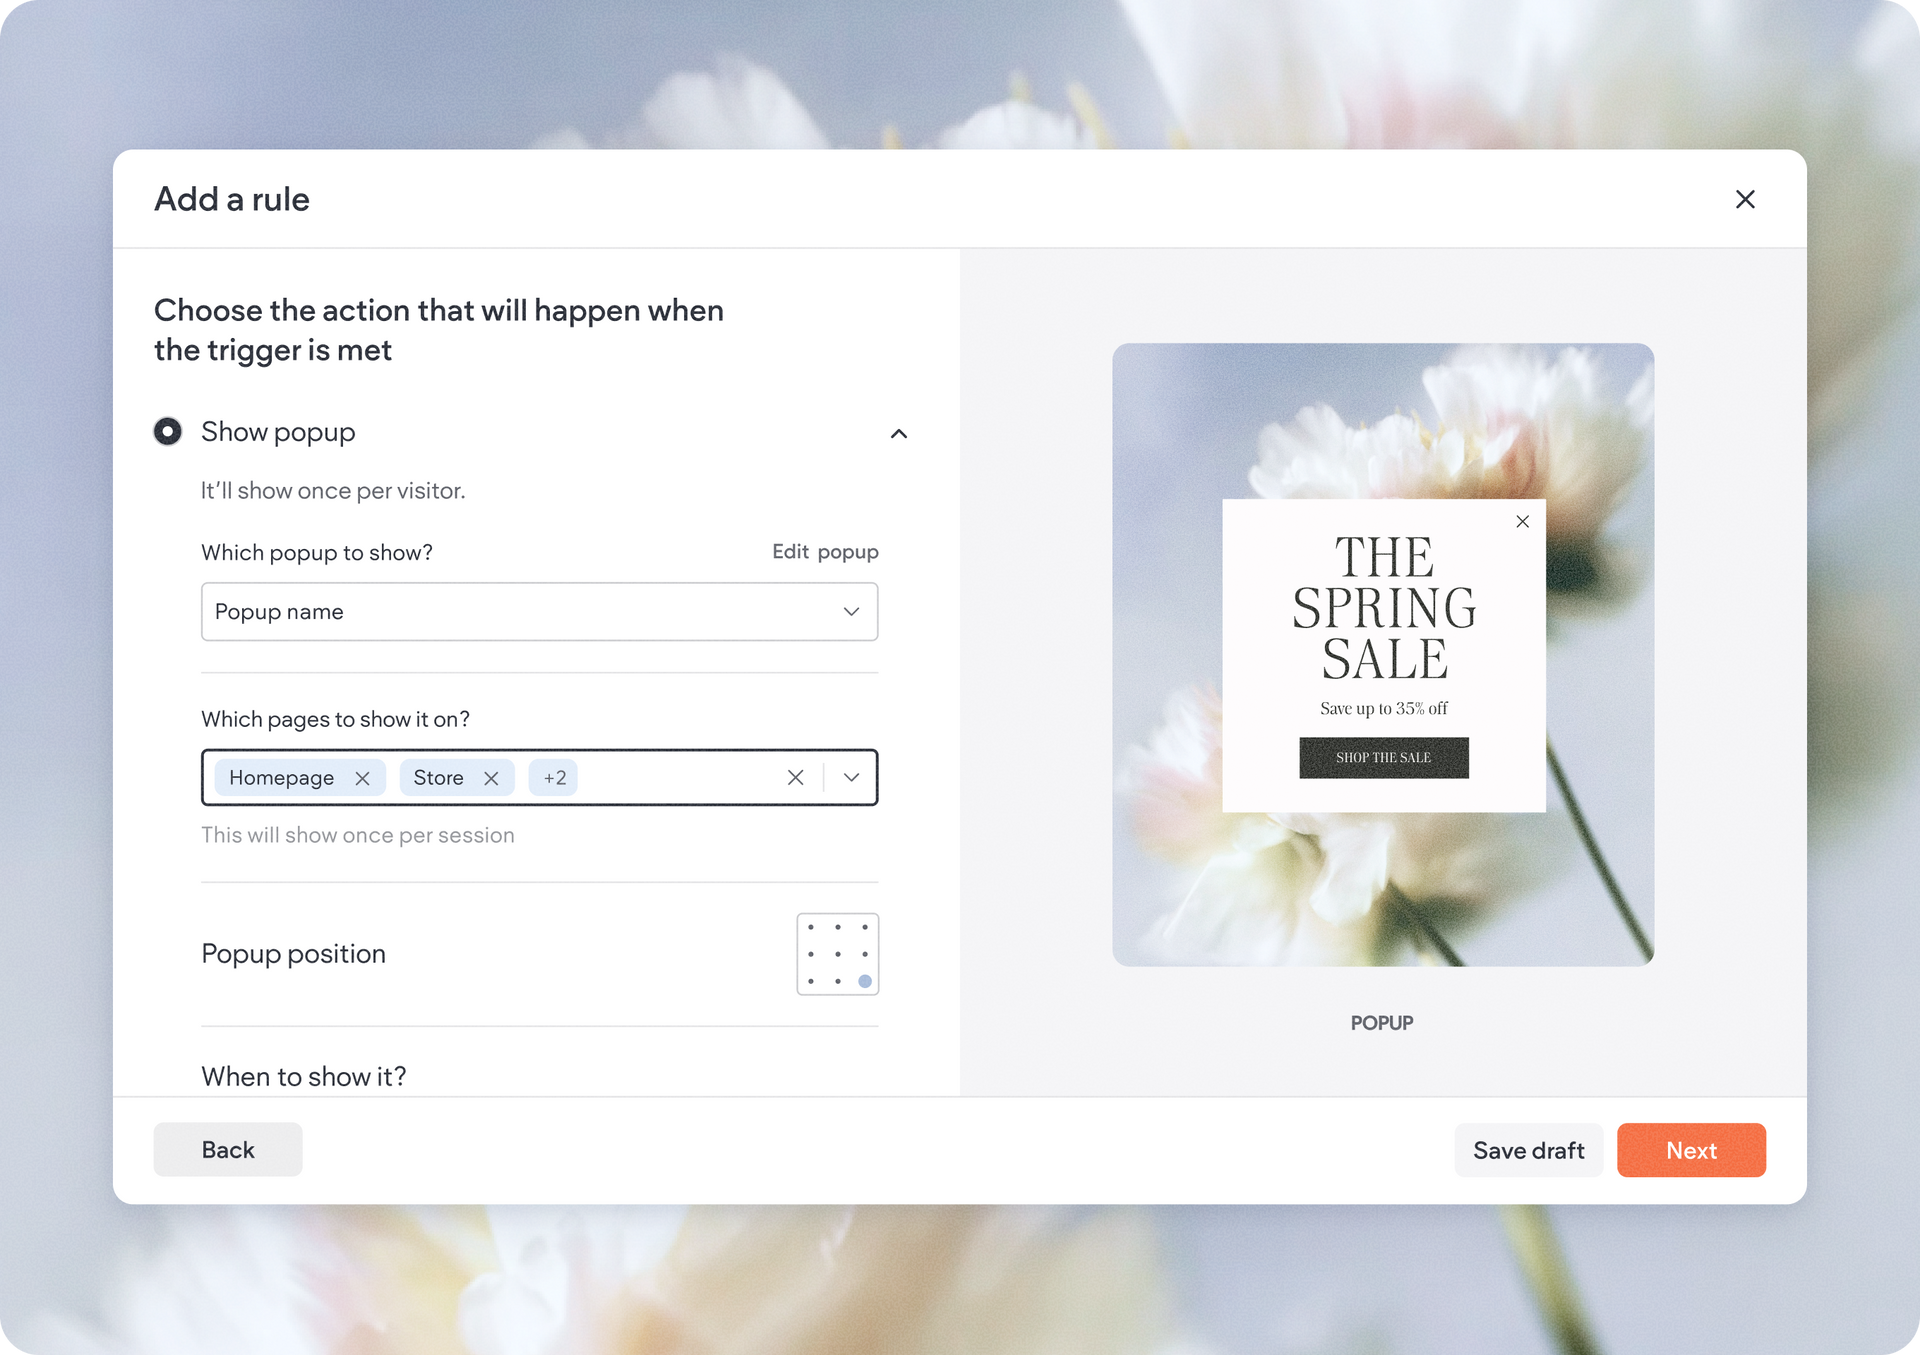Close the Add a rule dialog
The image size is (1920, 1355).
1745,199
